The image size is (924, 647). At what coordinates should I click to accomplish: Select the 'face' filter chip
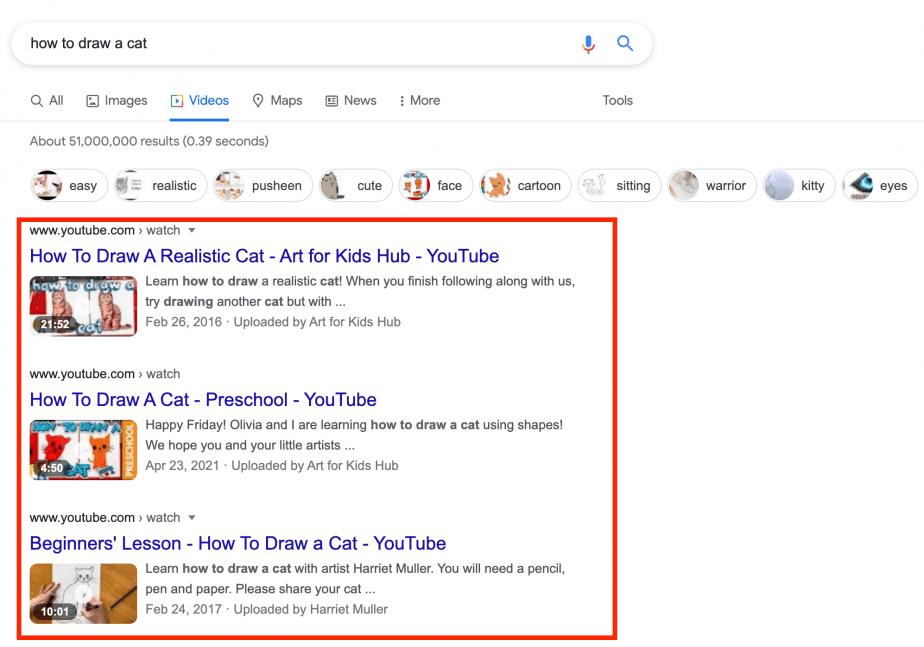(435, 186)
